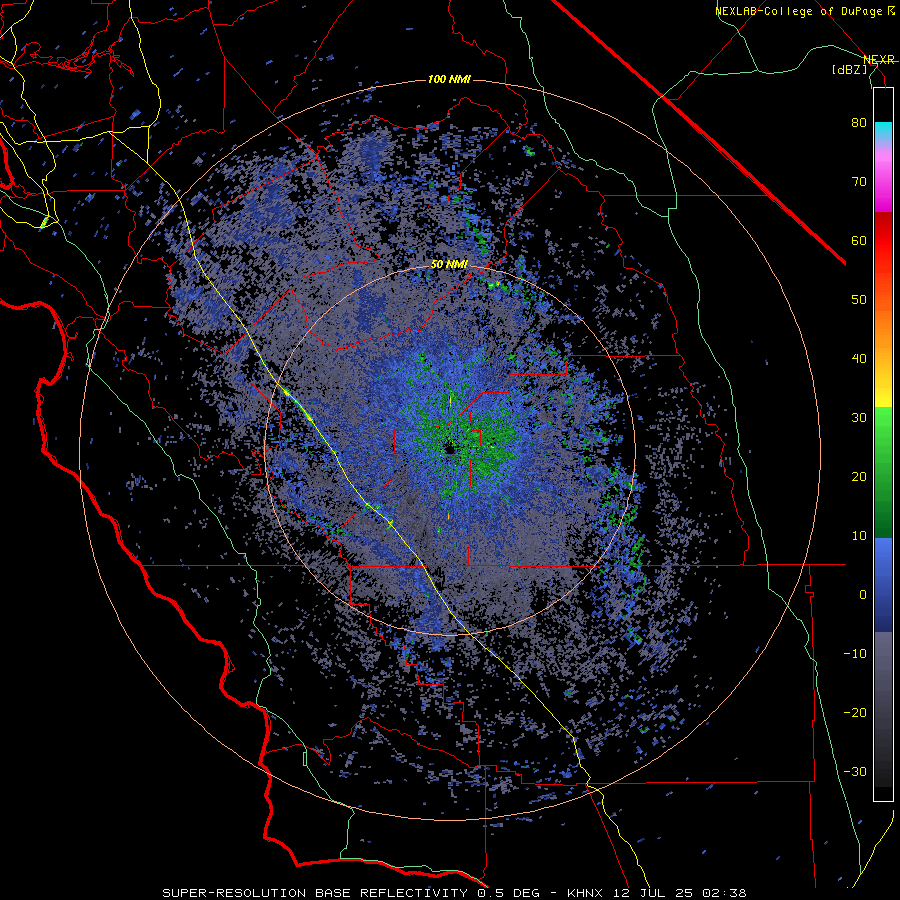Click the -30 tick label on the dBZ scale

855,771
